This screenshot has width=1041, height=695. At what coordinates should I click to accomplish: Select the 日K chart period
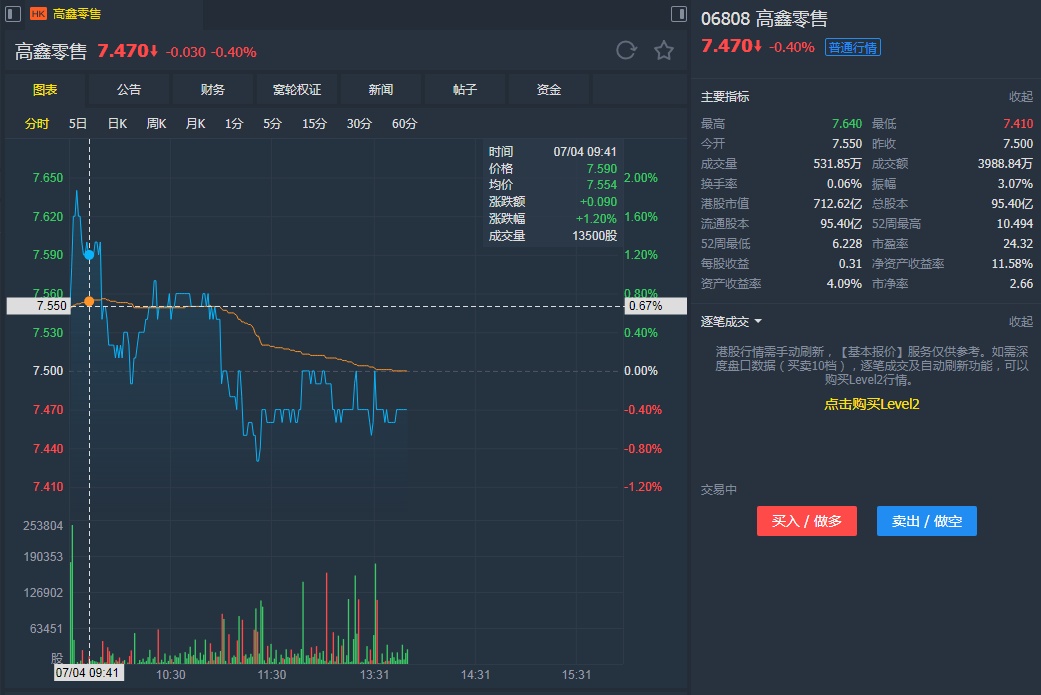[117, 124]
